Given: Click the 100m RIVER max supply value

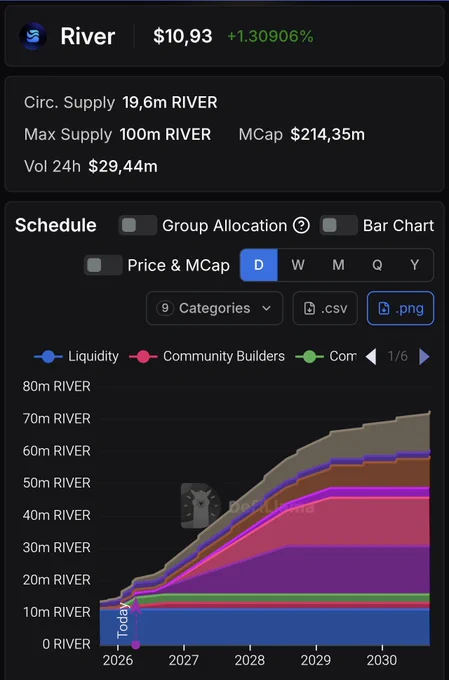Looking at the screenshot, I should [165, 134].
